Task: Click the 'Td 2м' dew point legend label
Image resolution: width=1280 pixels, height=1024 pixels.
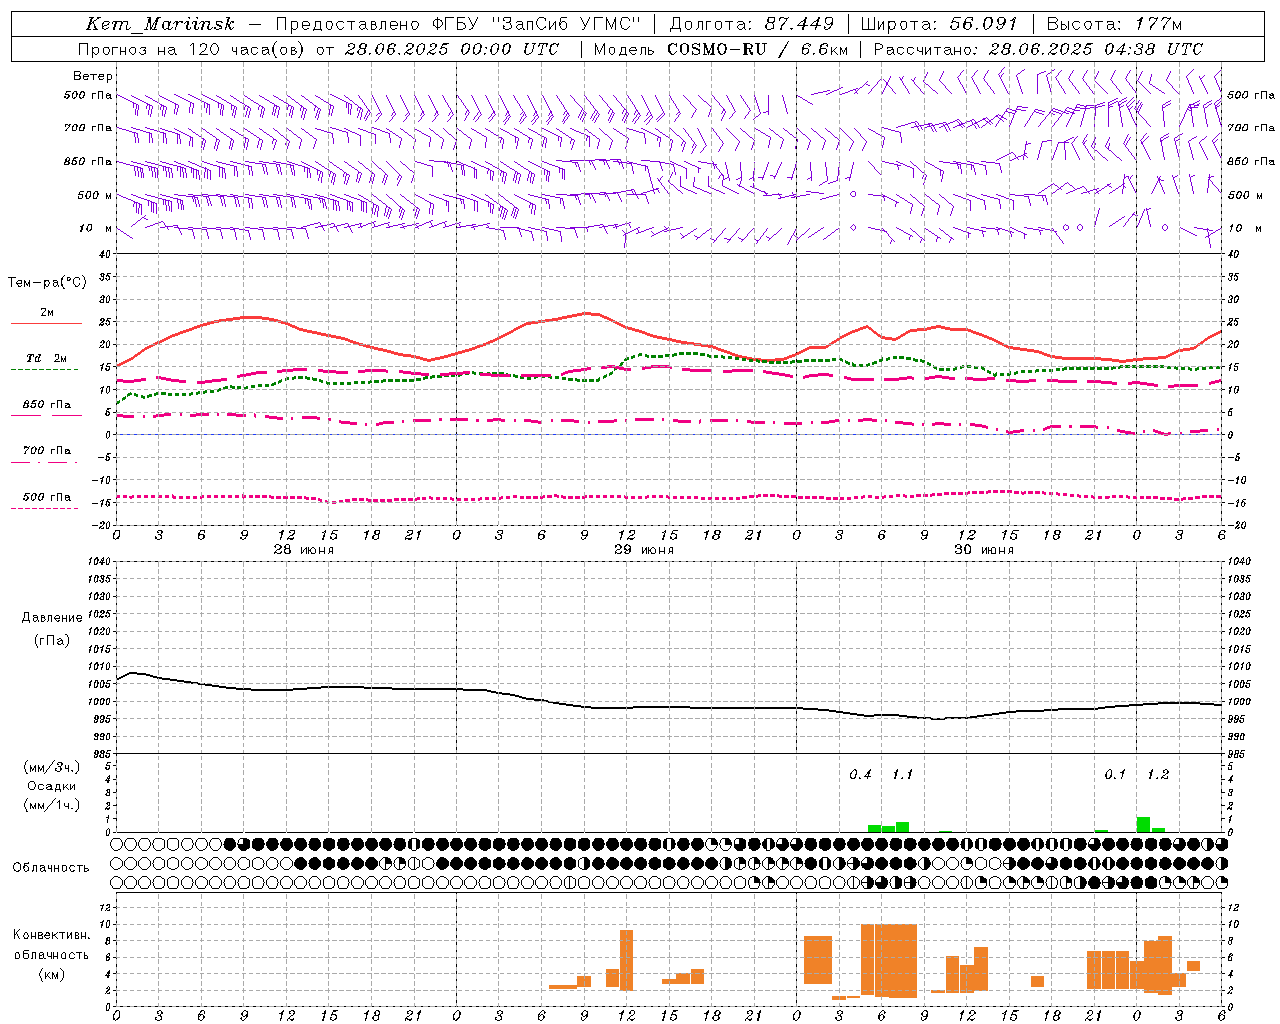Action: (x=47, y=358)
